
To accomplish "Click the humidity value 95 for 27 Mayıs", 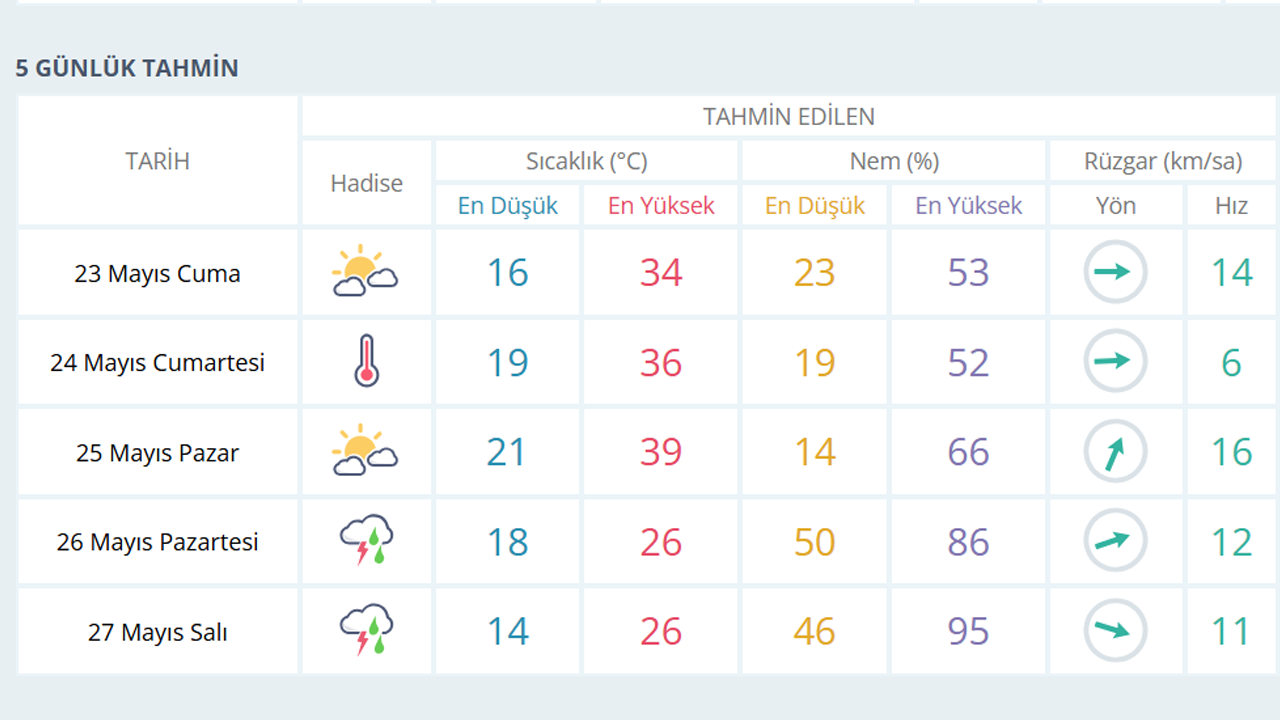I will click(x=968, y=631).
